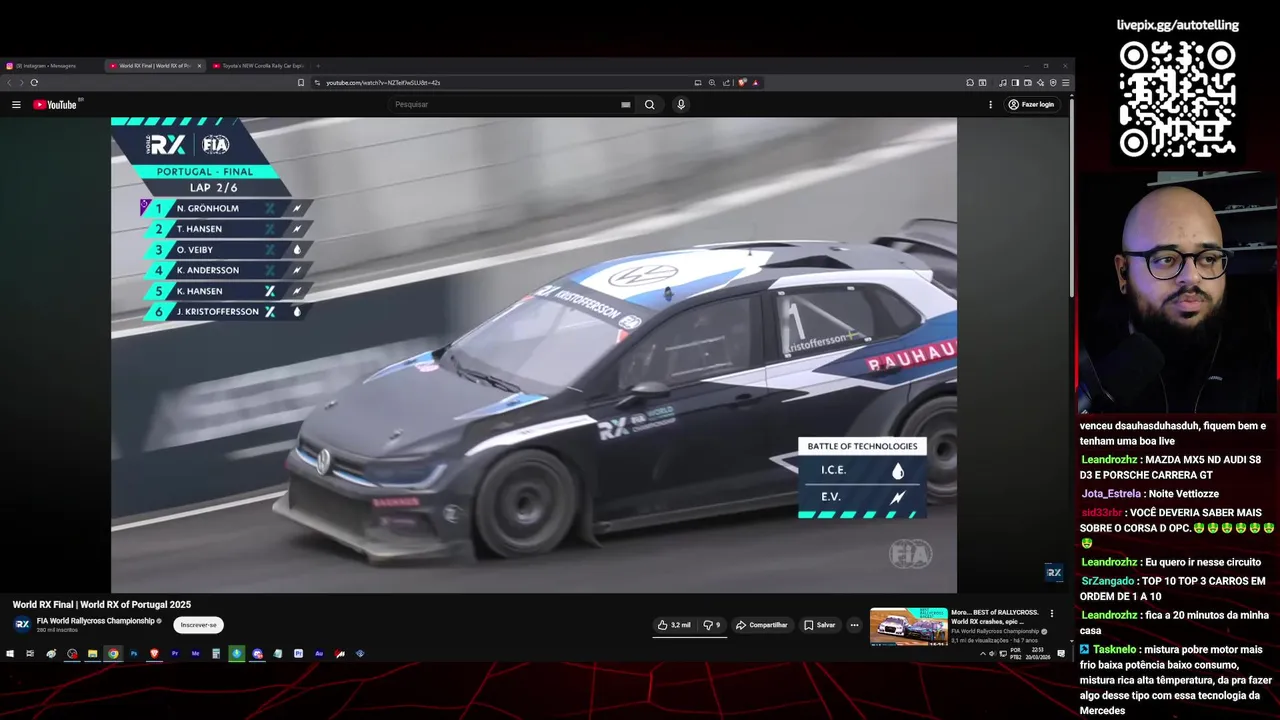The image size is (1280, 720).
Task: Open the FIA World Rallycross channel avatar
Action: (22, 624)
